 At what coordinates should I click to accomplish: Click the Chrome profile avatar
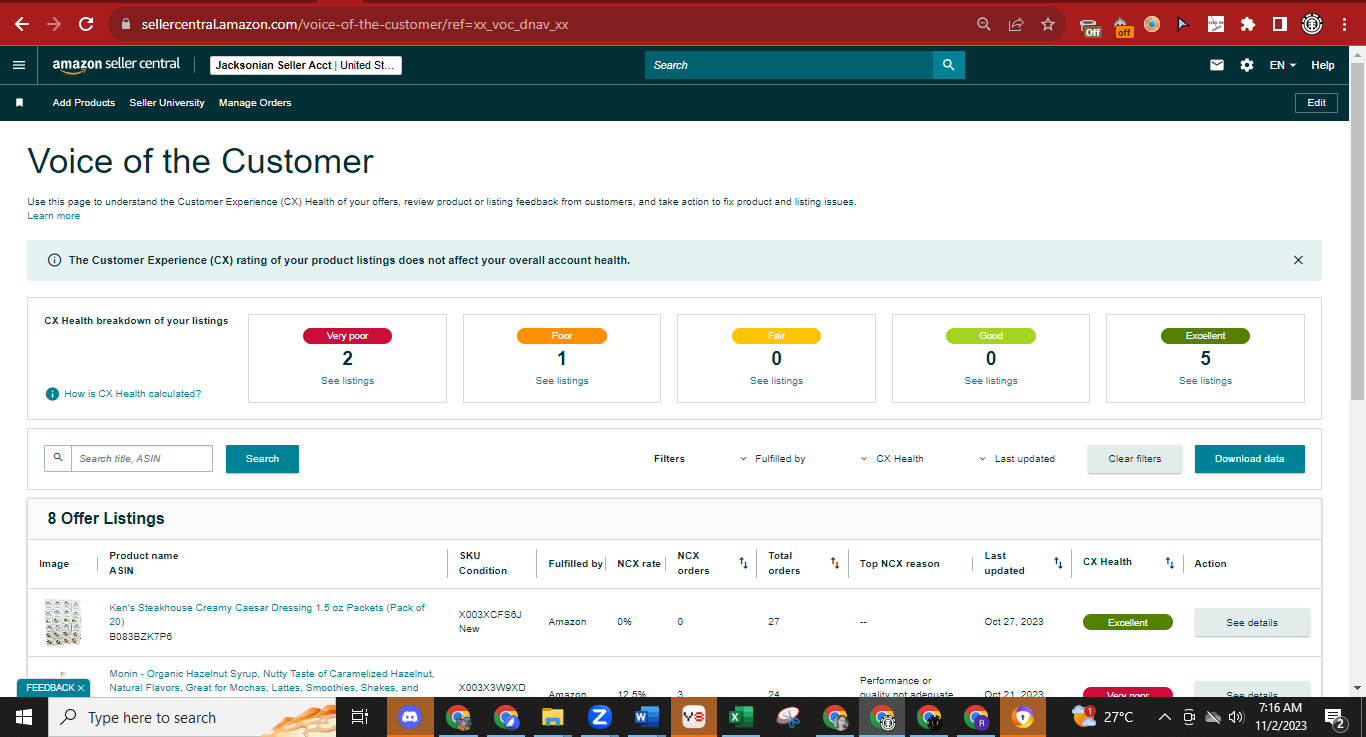tap(1312, 24)
